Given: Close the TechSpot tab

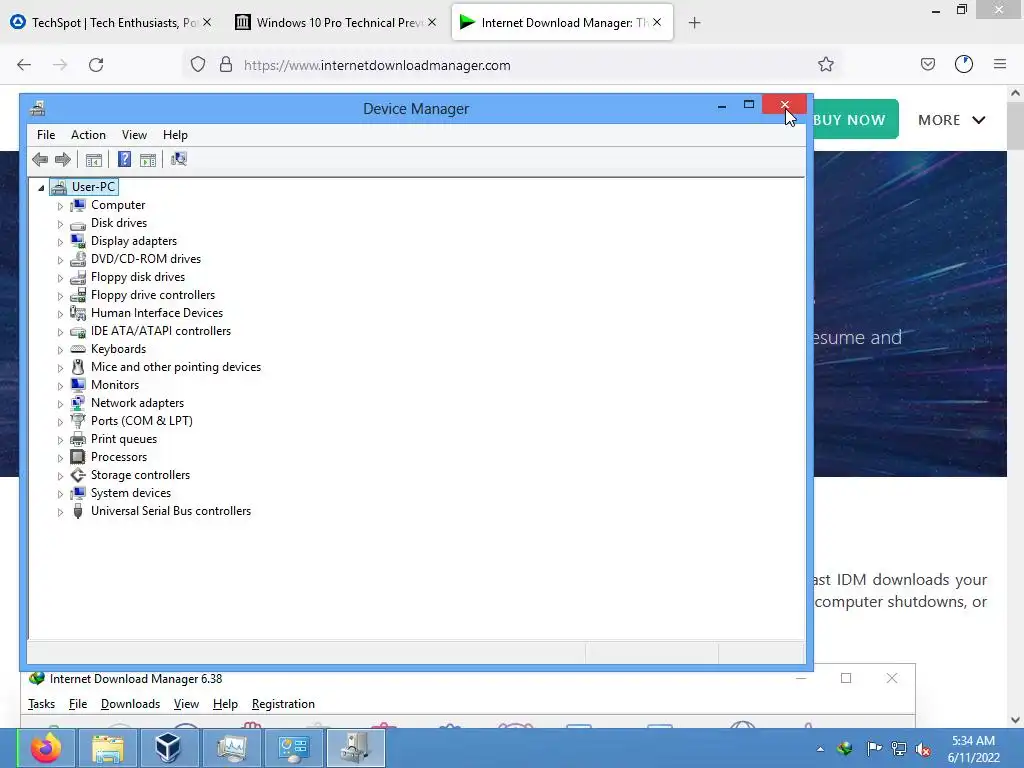Looking at the screenshot, I should coord(207,22).
